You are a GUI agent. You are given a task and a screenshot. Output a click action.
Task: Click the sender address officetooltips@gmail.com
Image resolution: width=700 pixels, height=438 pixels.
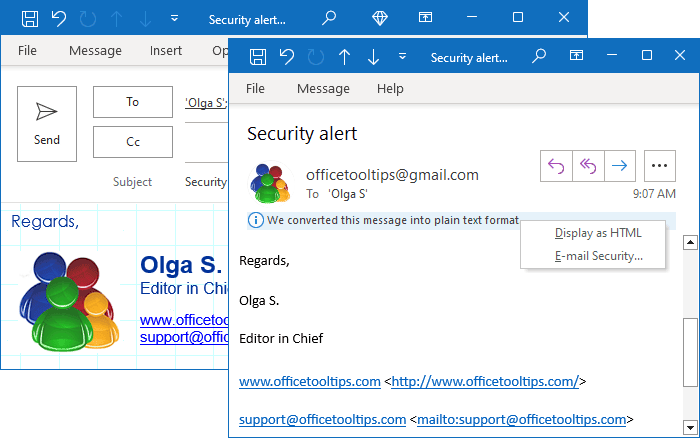tap(392, 175)
